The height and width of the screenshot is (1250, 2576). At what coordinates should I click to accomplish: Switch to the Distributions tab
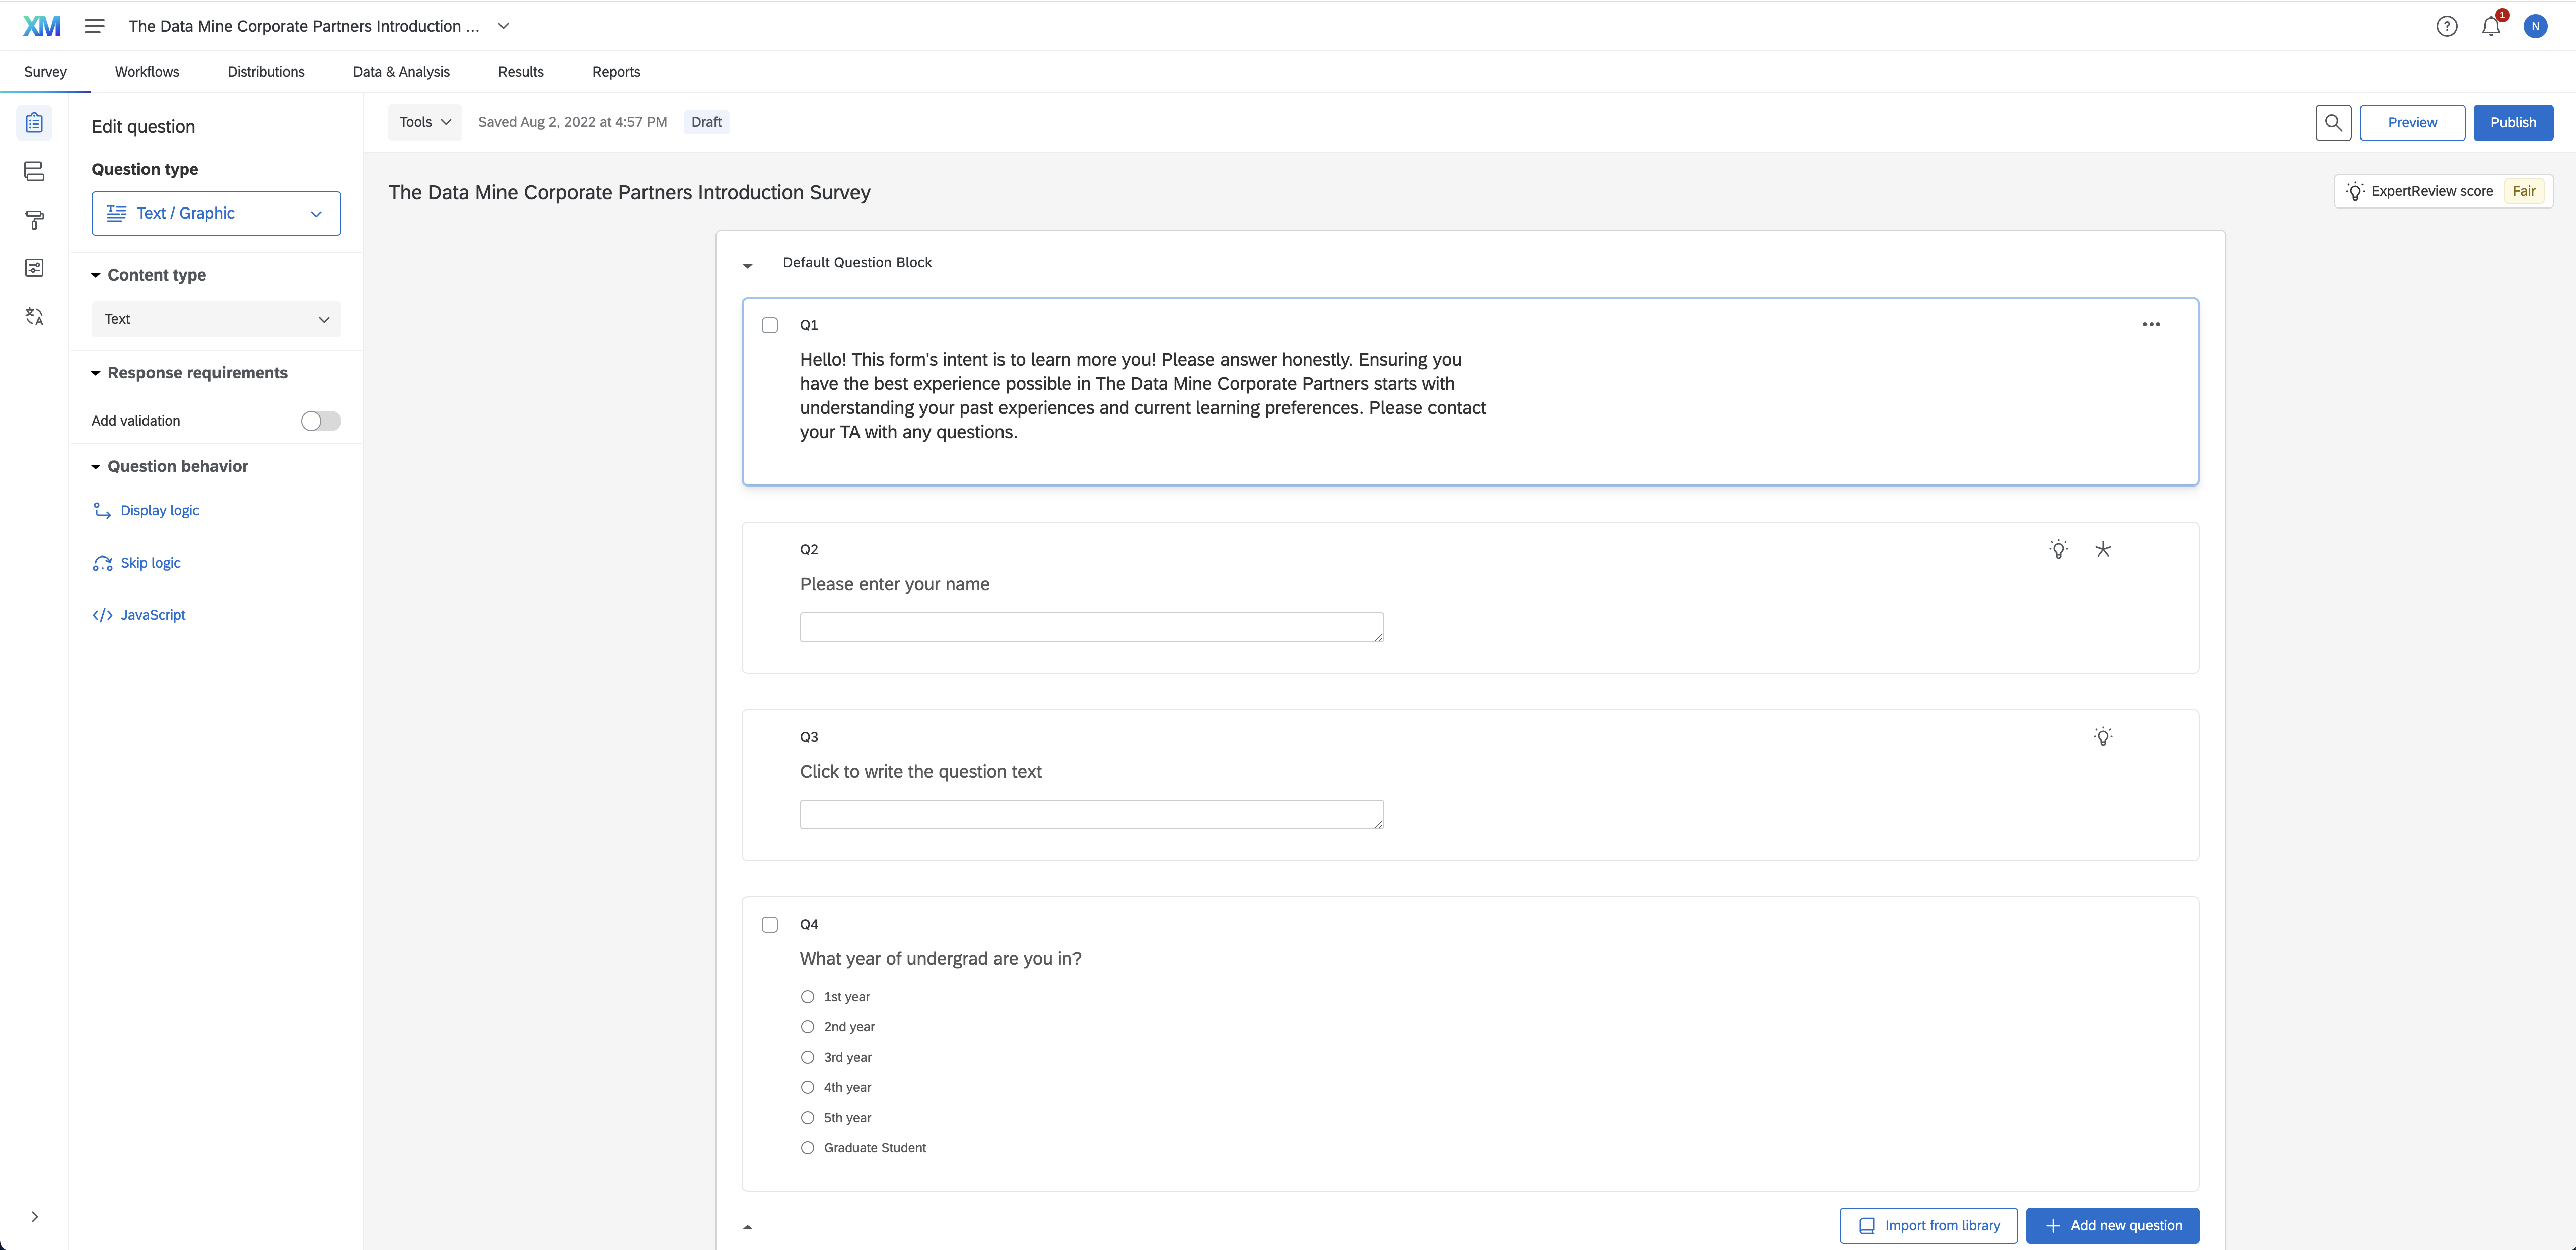(266, 72)
